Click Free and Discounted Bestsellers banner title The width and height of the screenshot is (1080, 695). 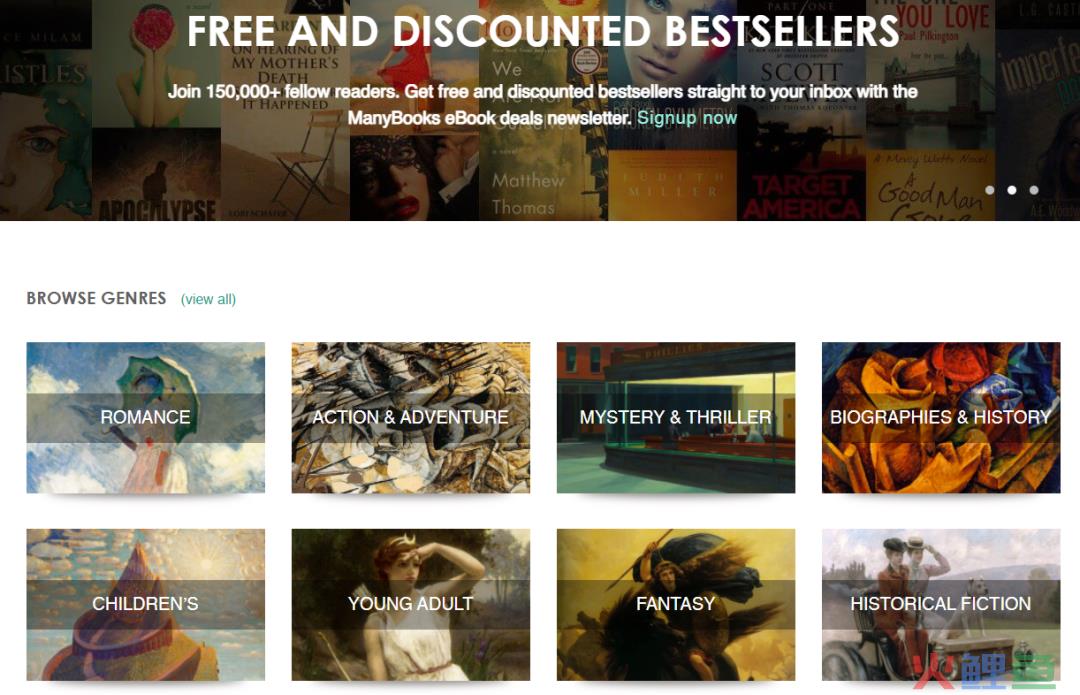pyautogui.click(x=543, y=31)
